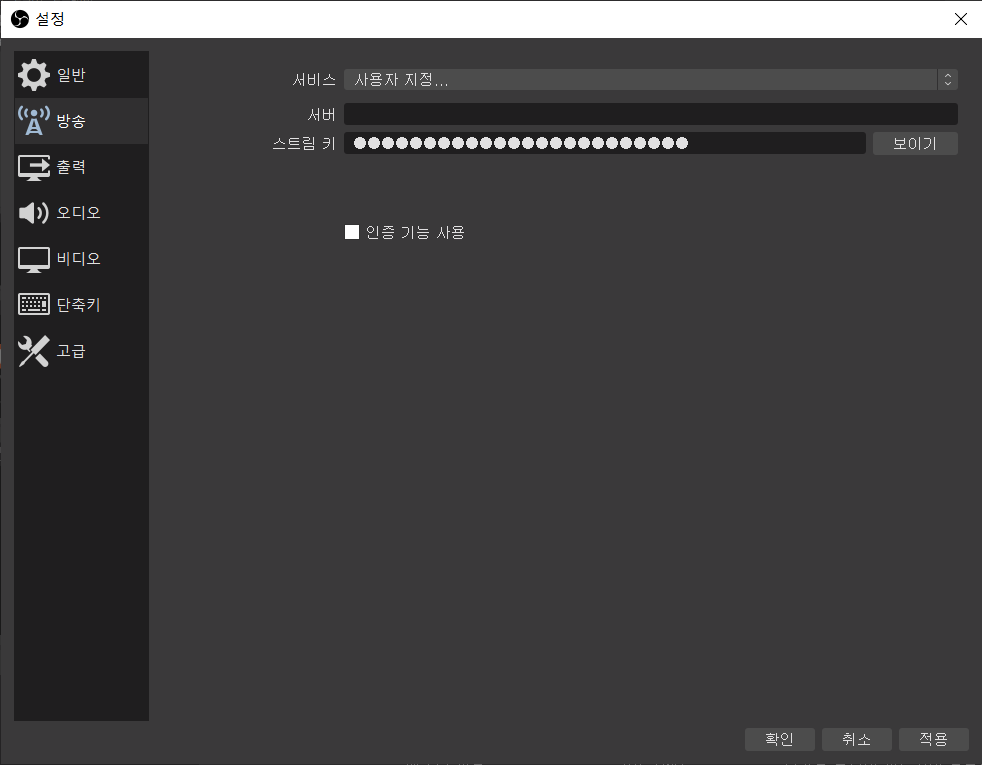Screen dimensions: 982x765
Task: Close the 설정 settings window
Action: (960, 18)
